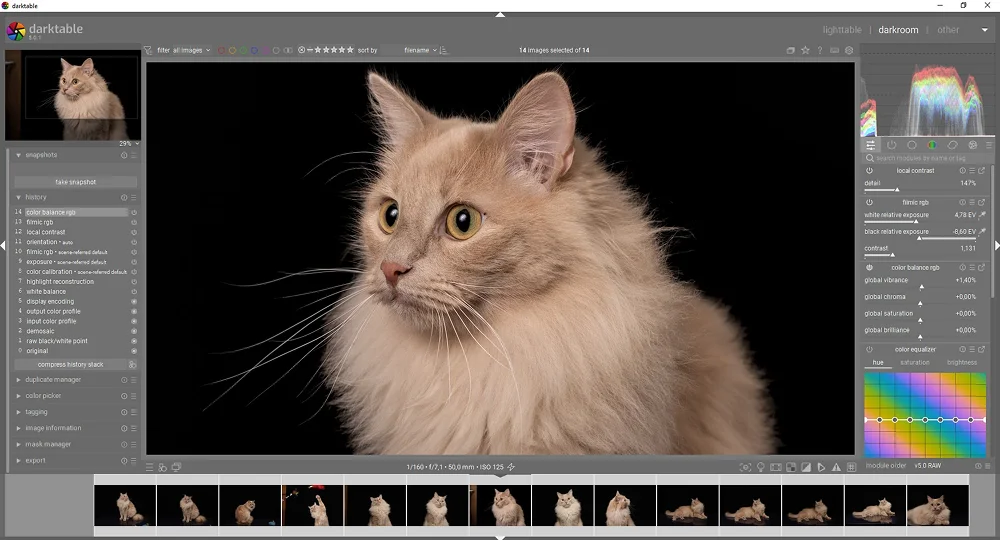Click compress history stack button

71,365
